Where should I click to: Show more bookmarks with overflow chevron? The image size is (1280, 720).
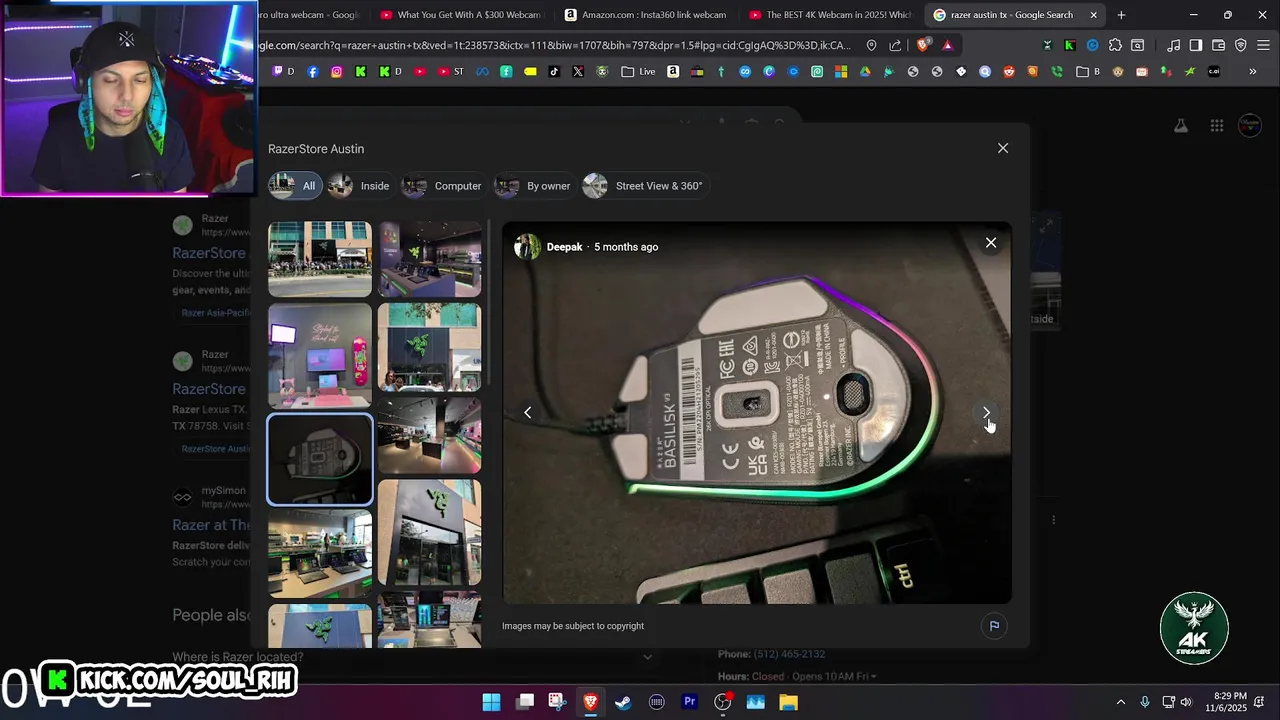point(1253,72)
